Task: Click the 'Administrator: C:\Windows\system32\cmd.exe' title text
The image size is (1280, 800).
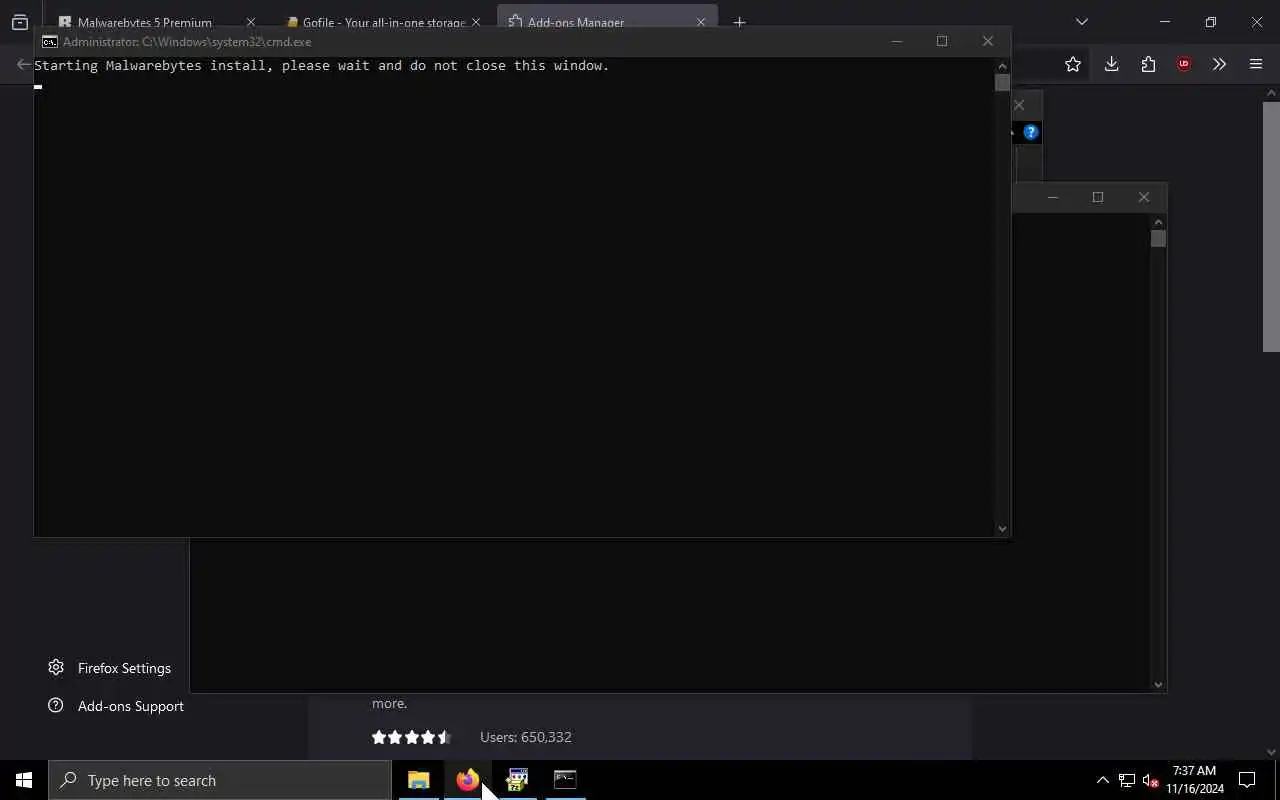Action: 187,42
